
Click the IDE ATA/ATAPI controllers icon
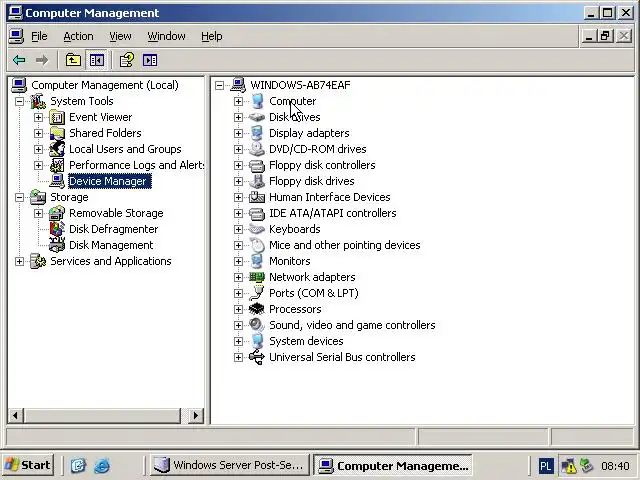tap(257, 213)
